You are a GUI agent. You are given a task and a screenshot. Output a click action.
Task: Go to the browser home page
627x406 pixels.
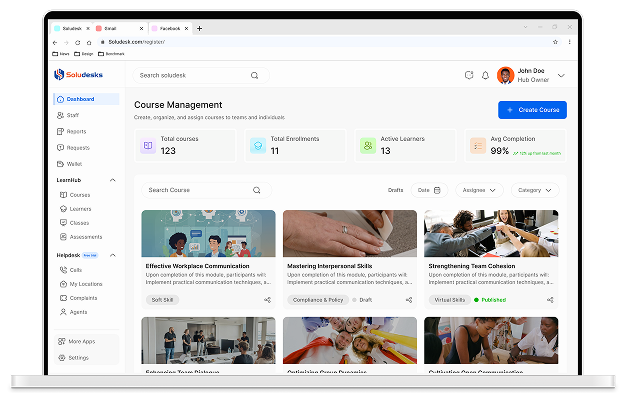[89, 42]
